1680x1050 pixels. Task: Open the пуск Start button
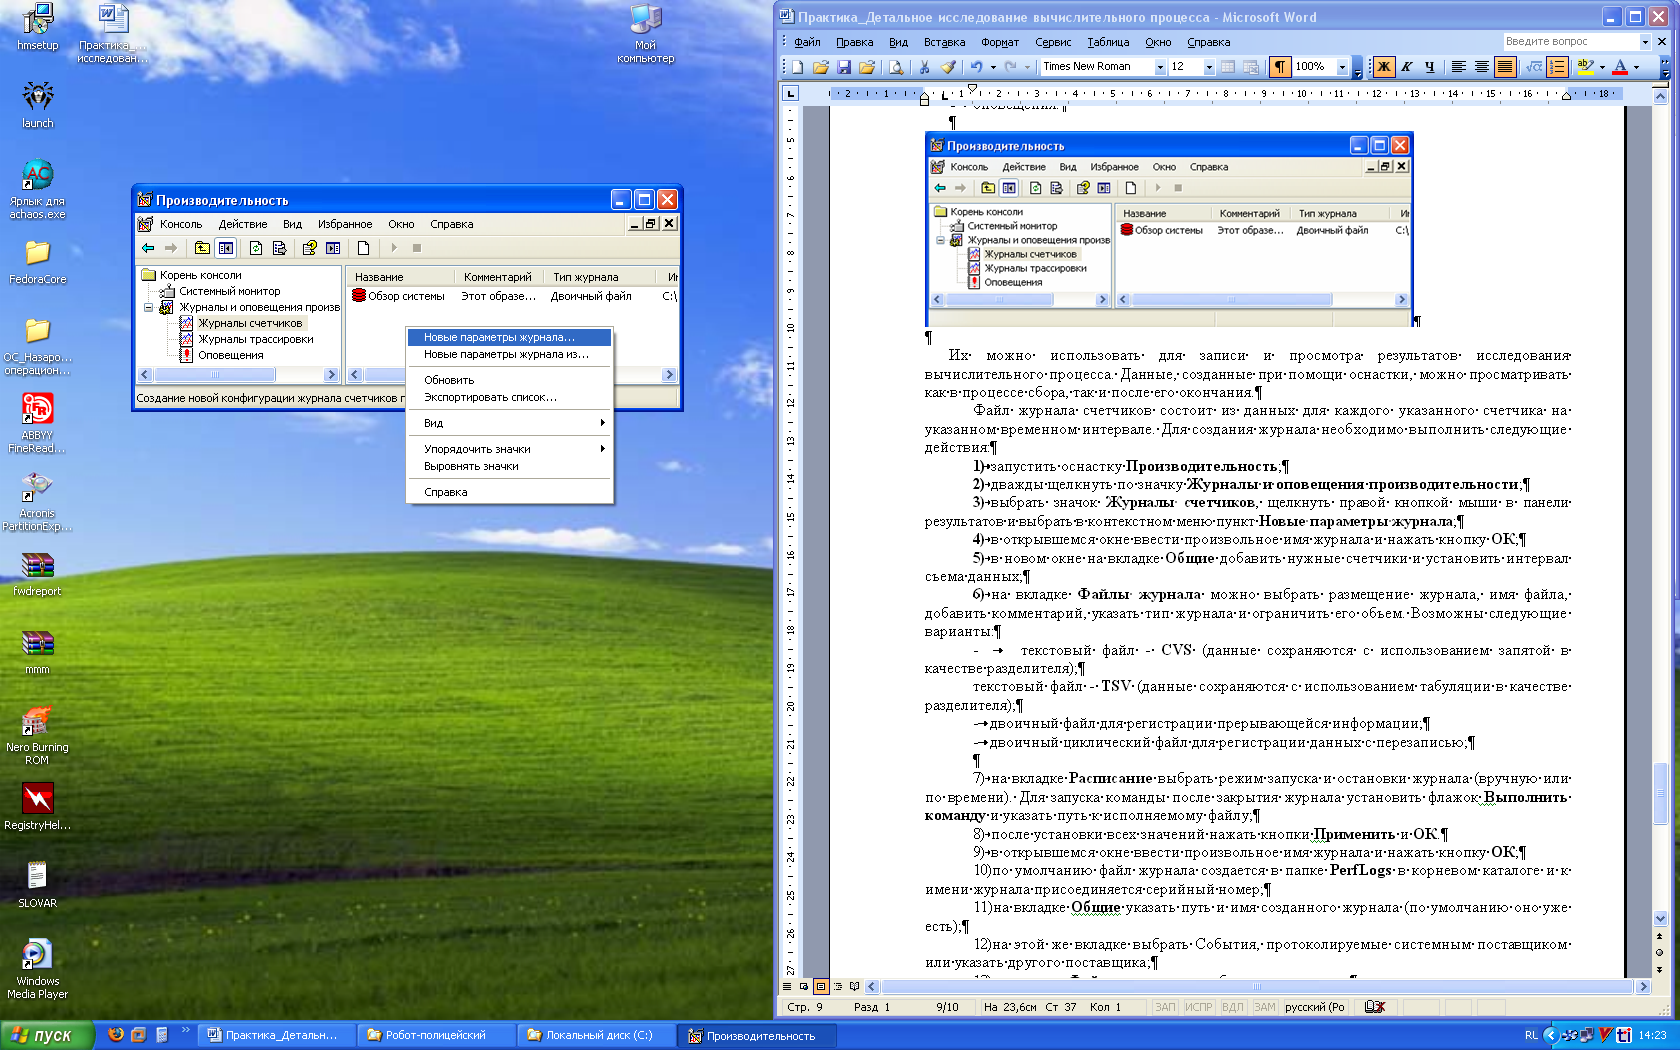point(47,1035)
